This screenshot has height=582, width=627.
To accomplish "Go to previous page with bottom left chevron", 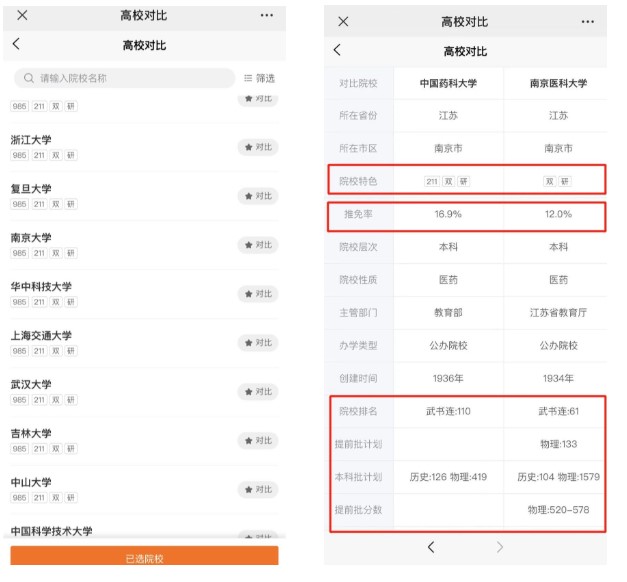I will [431, 547].
